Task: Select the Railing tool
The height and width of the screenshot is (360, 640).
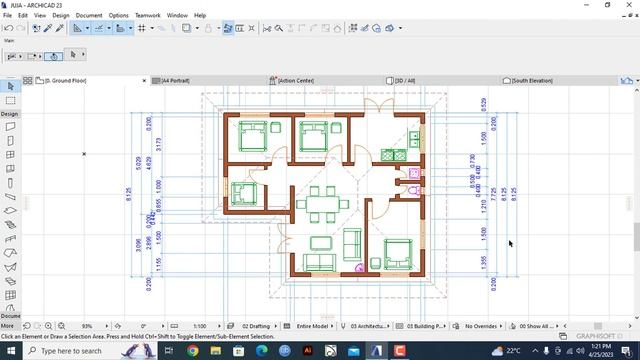Action: [x=11, y=239]
